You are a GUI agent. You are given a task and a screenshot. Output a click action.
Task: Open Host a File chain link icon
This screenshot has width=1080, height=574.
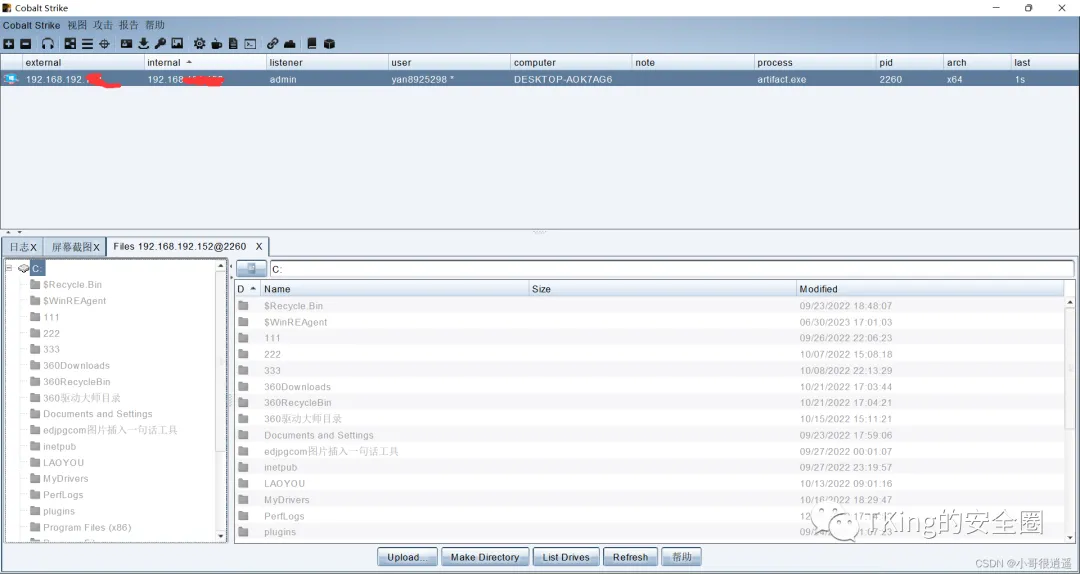click(273, 43)
